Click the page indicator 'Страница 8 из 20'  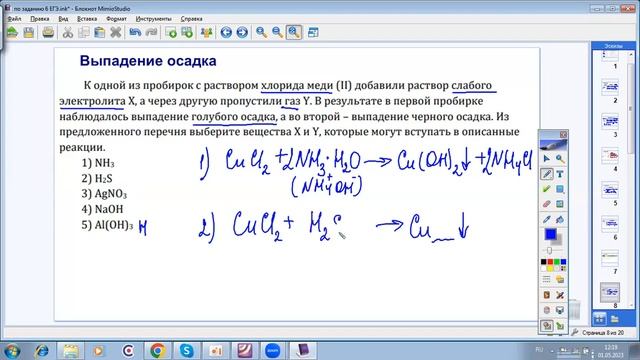[603, 333]
